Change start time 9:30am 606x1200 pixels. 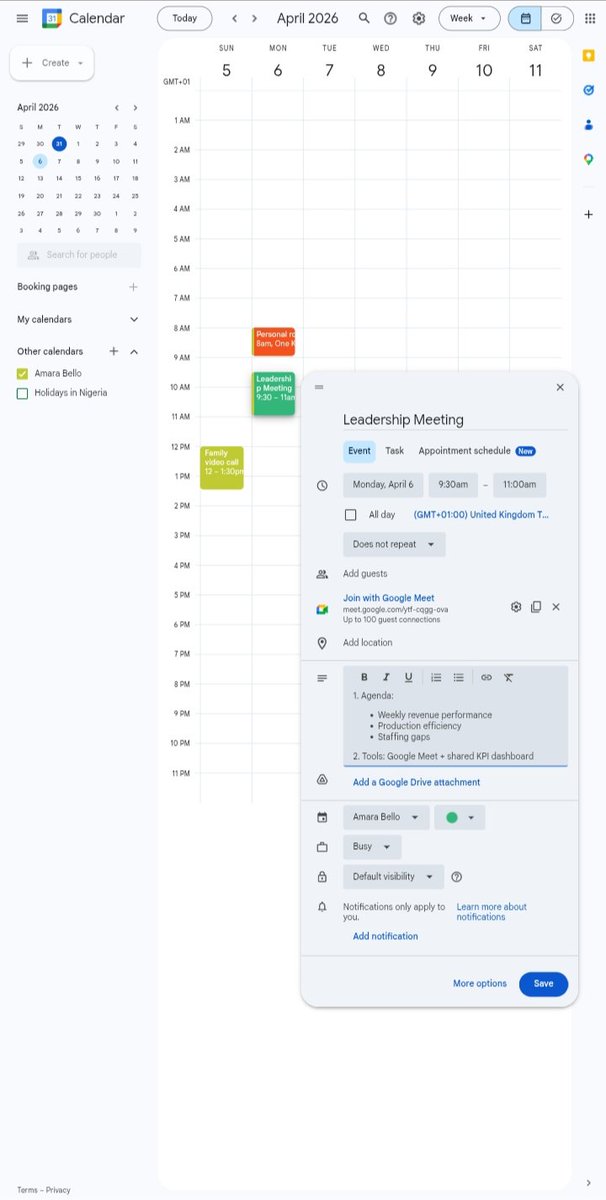(x=453, y=485)
